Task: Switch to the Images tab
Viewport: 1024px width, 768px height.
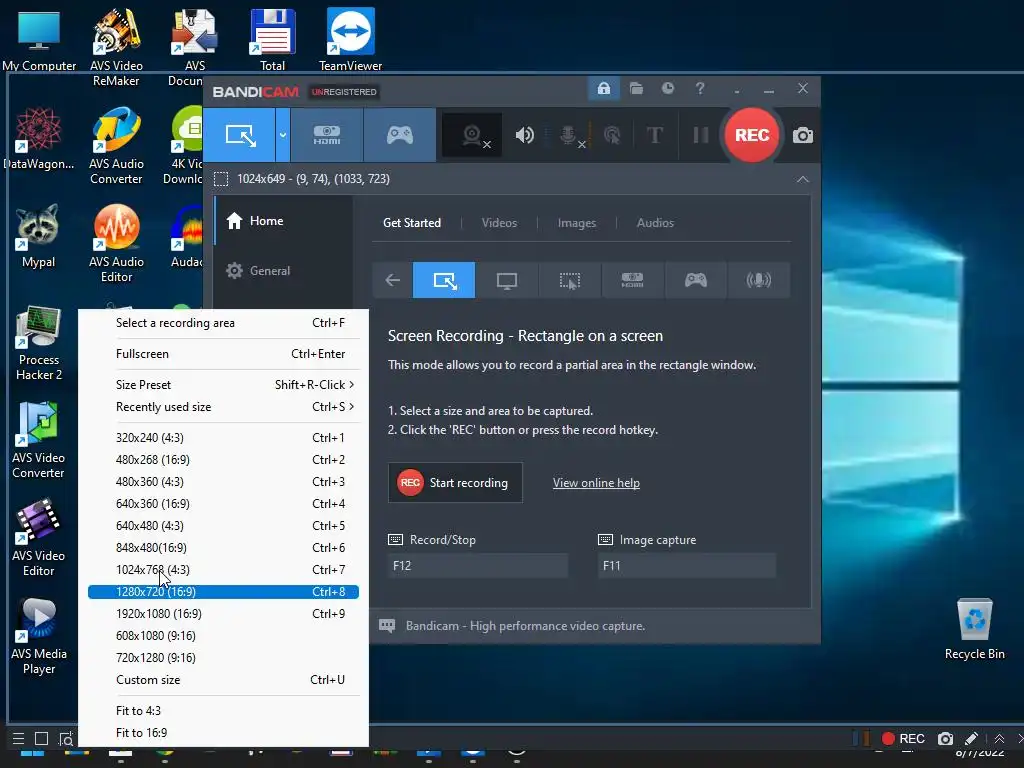Action: point(577,223)
